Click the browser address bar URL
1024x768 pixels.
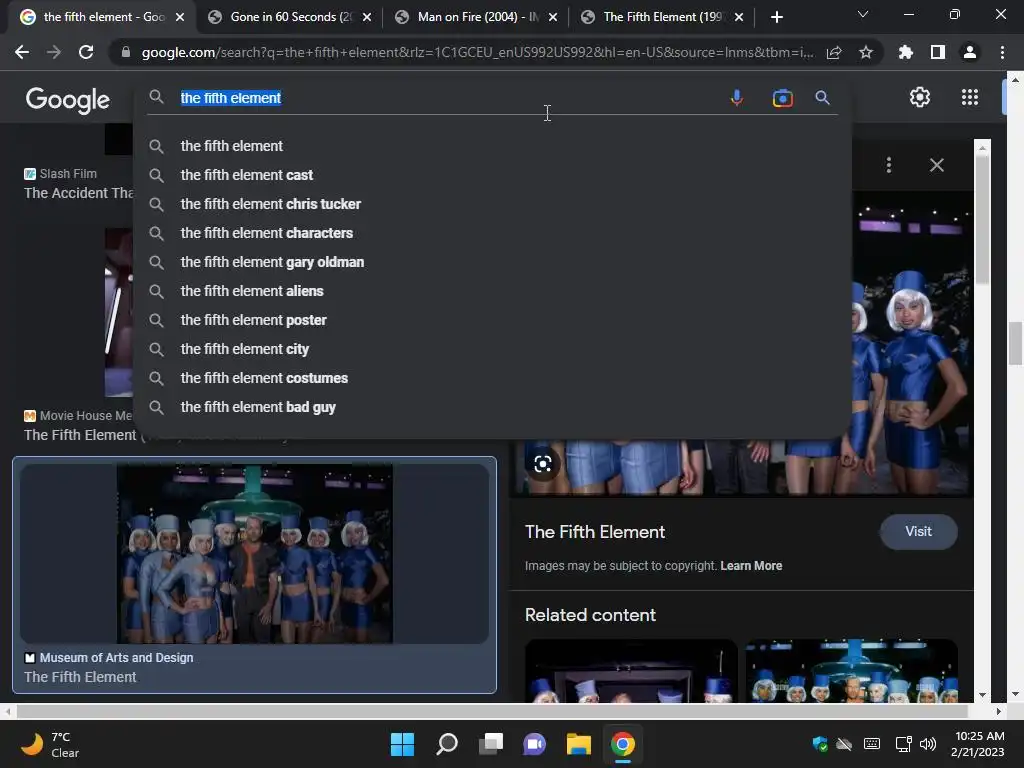pyautogui.click(x=477, y=52)
